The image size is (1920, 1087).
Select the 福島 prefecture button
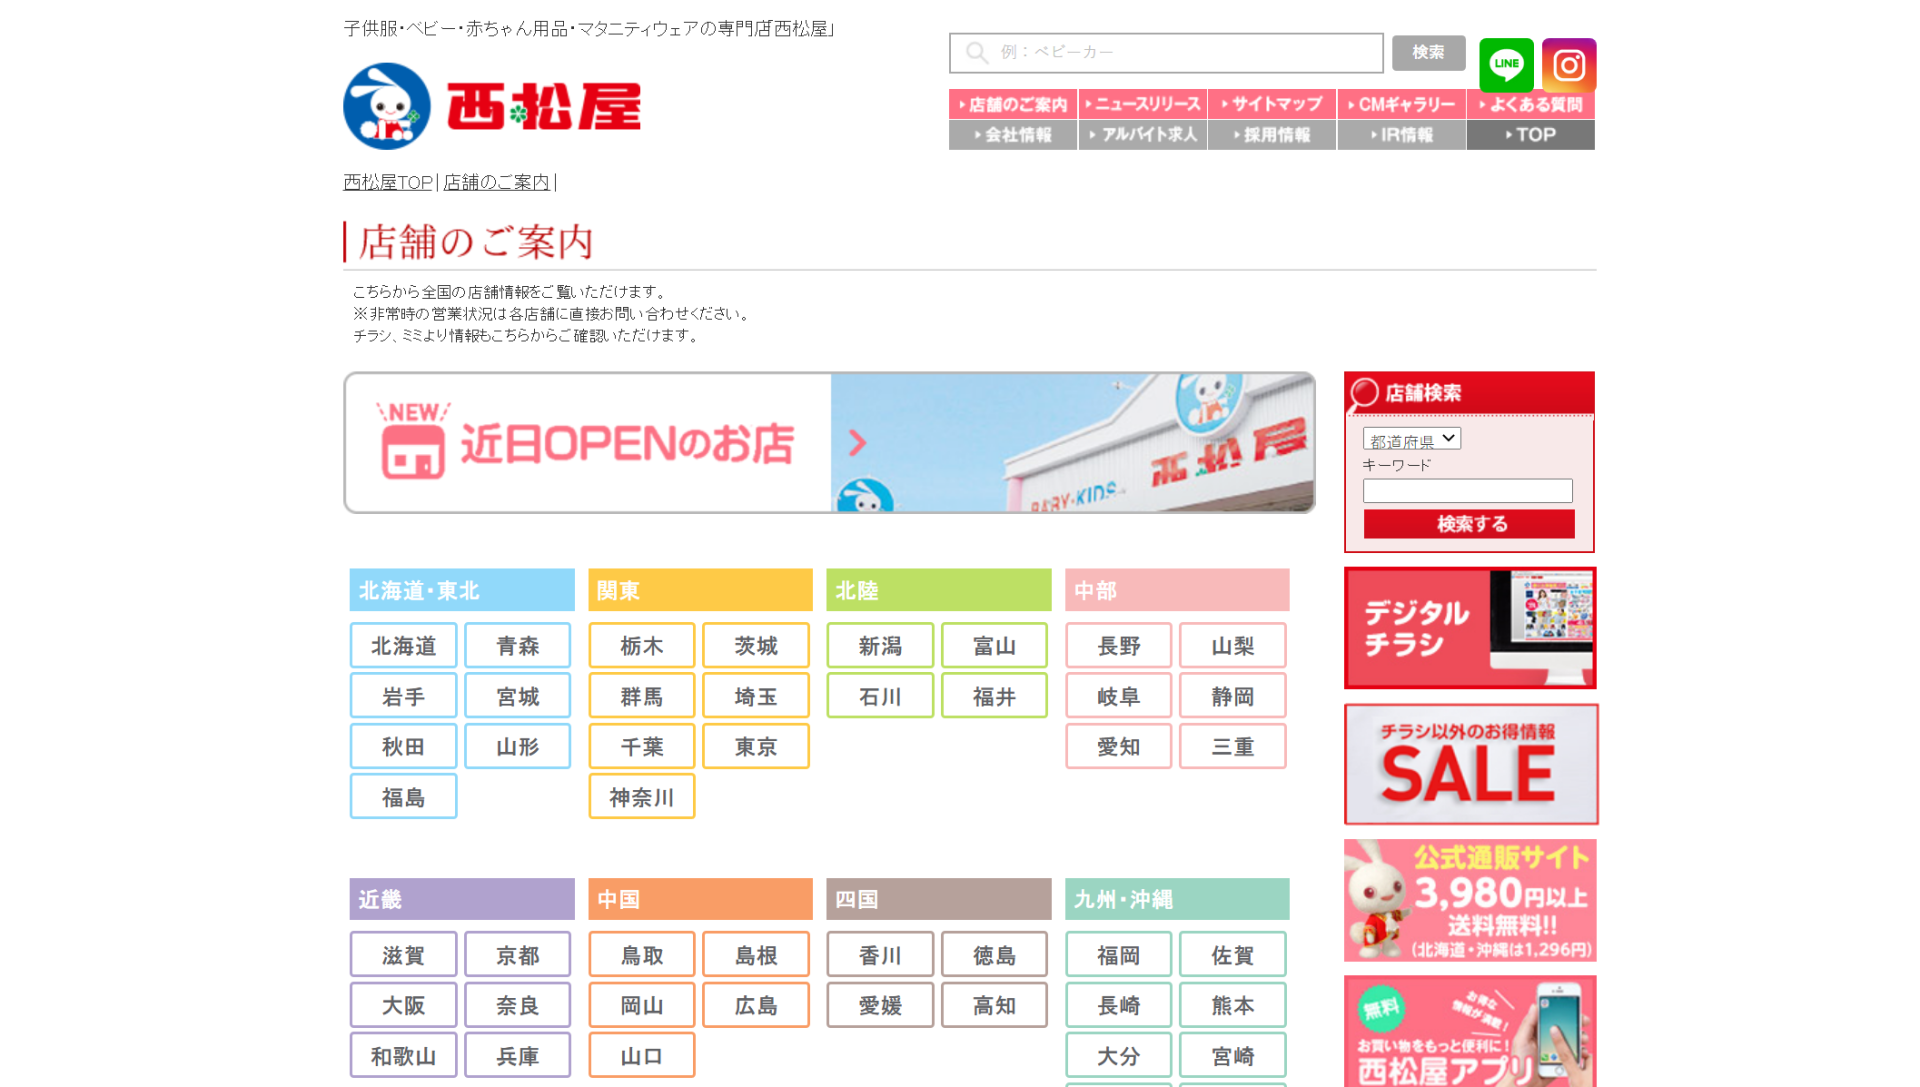tap(403, 797)
